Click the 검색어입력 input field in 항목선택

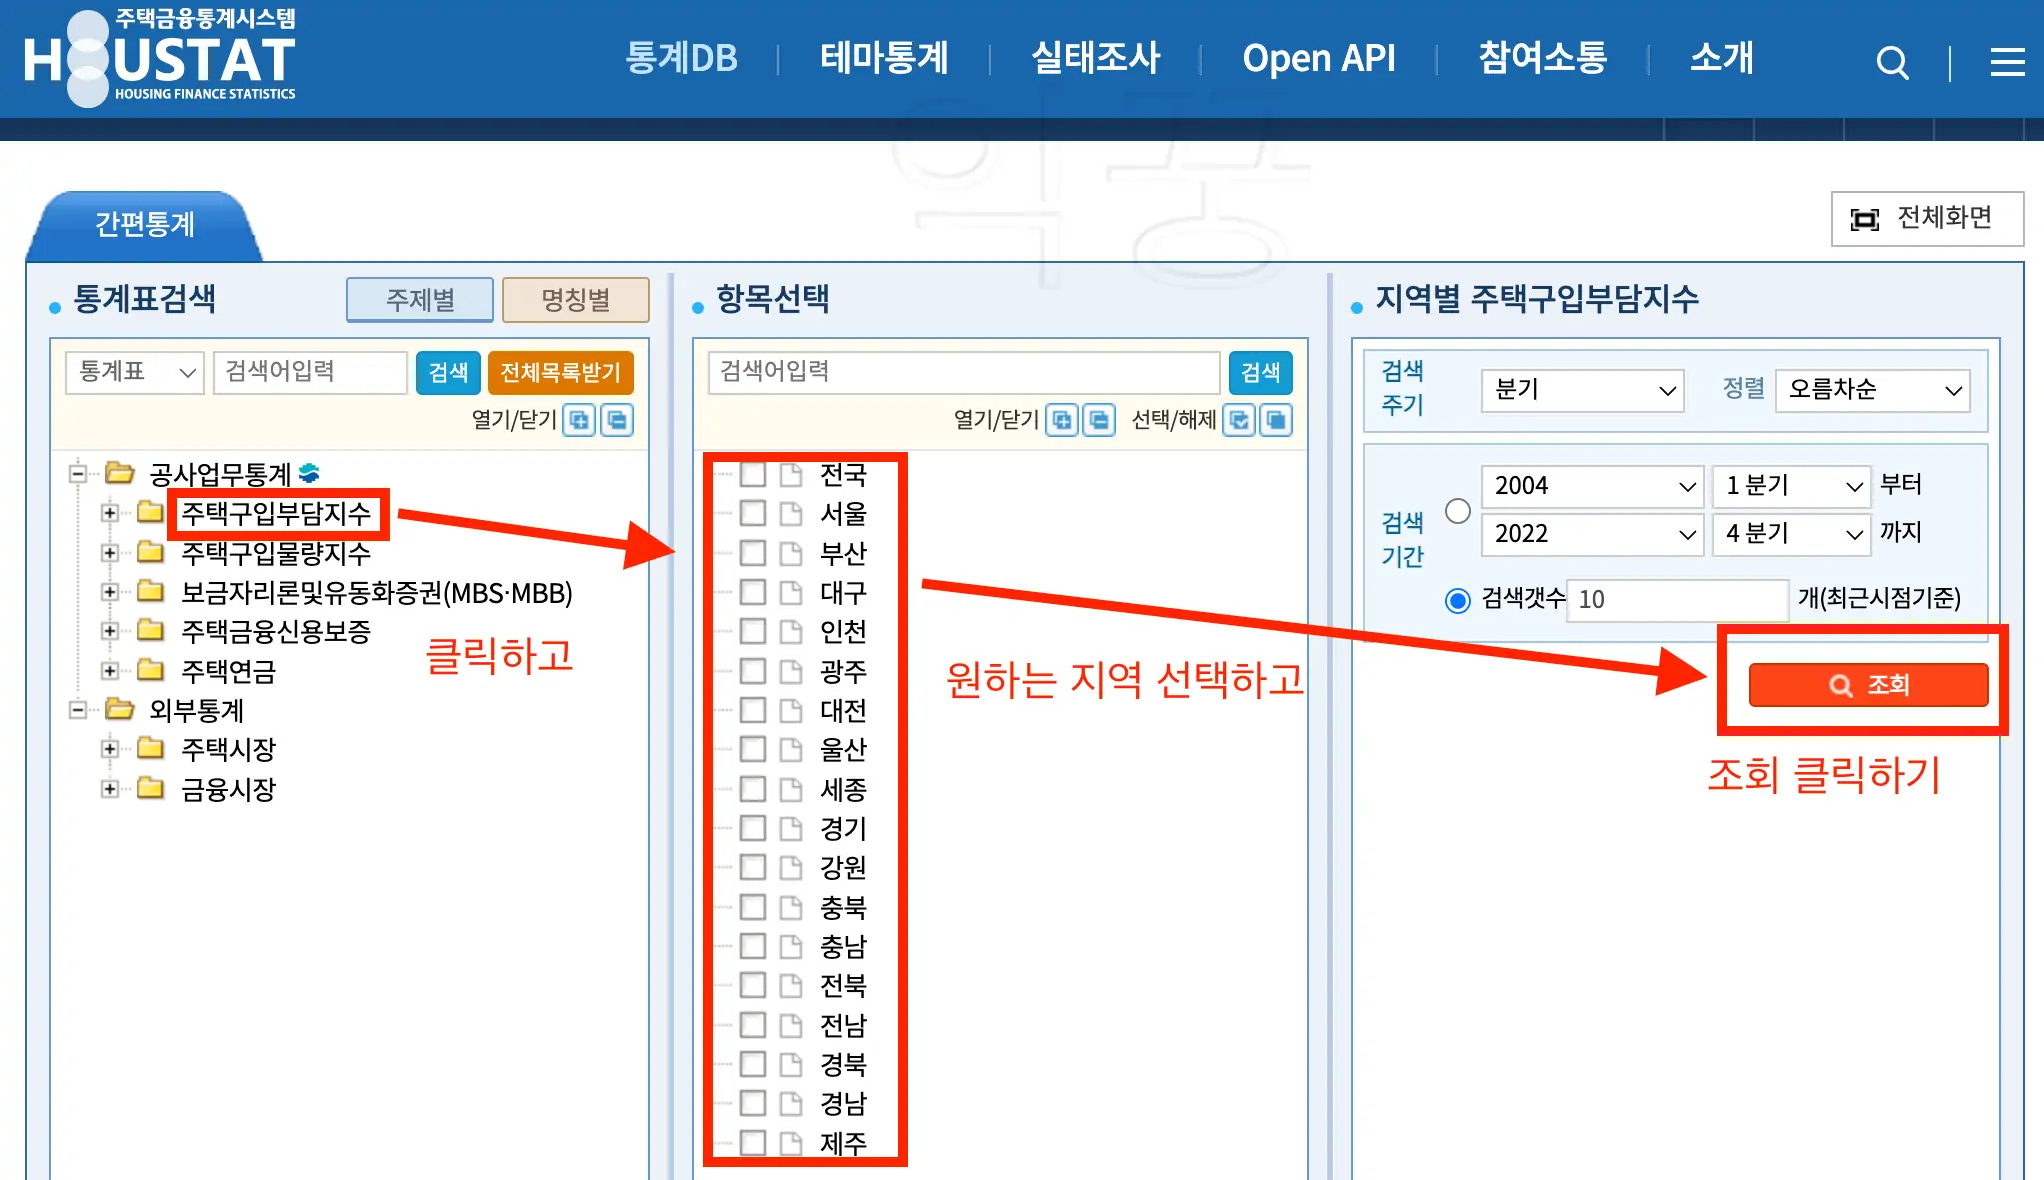pos(960,372)
